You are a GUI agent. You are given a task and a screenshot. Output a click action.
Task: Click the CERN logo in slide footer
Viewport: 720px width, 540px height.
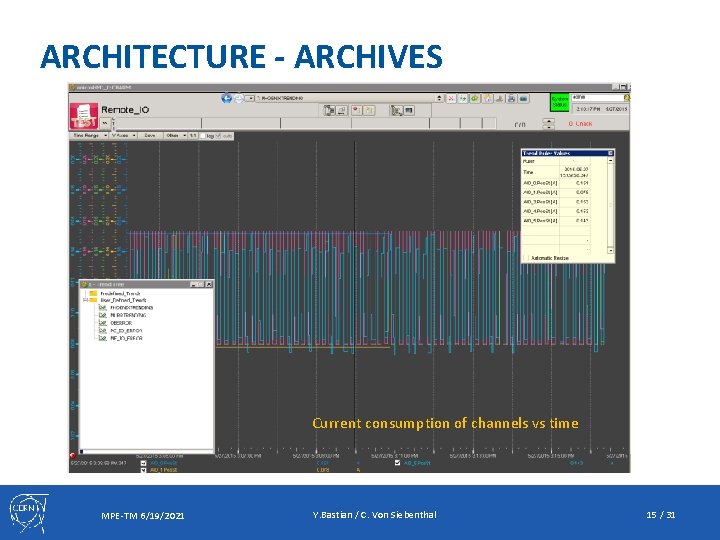(x=28, y=513)
